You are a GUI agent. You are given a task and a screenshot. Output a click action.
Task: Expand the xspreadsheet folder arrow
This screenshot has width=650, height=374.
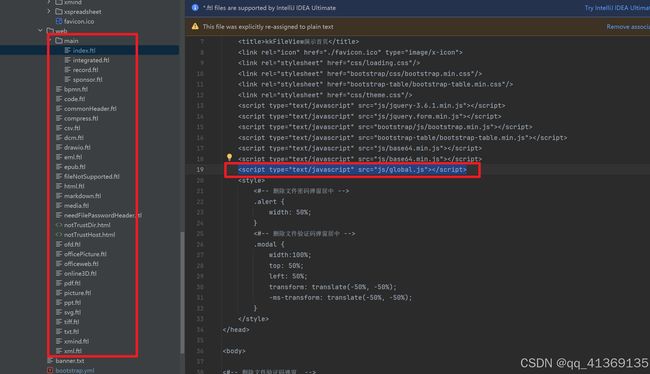click(x=49, y=12)
